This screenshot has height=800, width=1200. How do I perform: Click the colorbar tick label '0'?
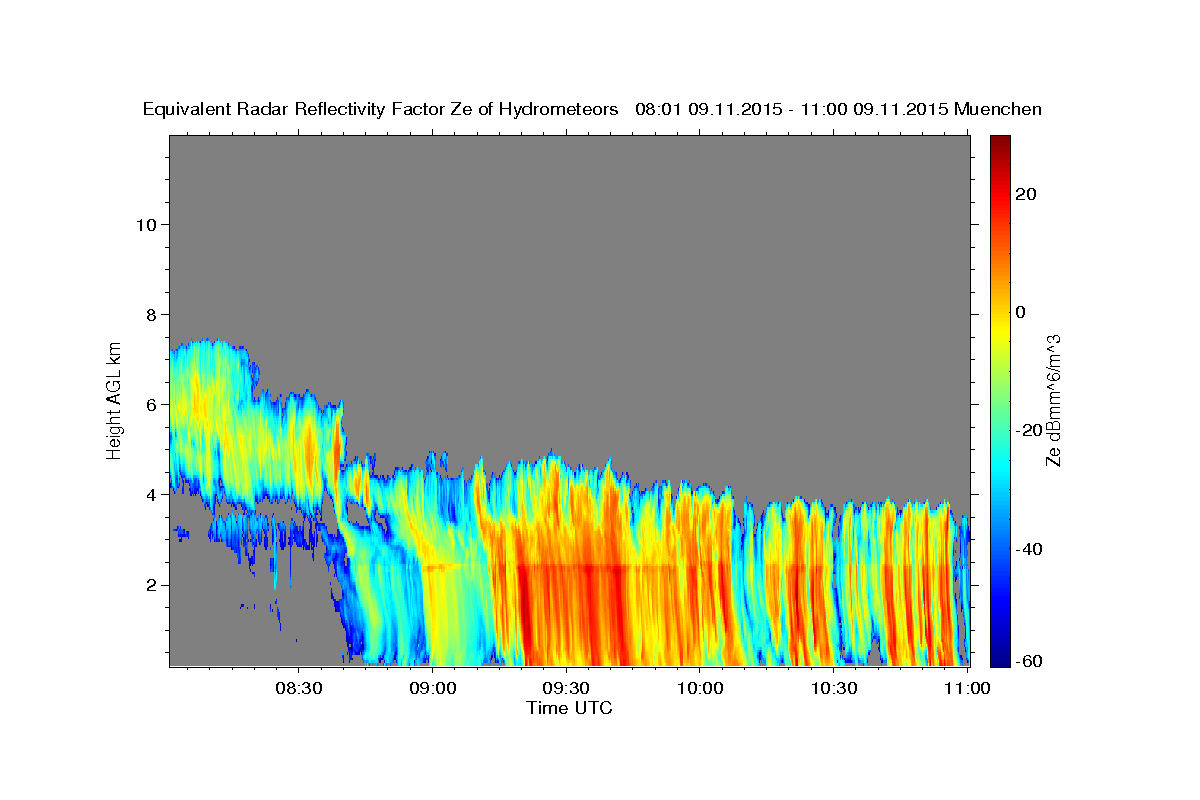click(1020, 312)
